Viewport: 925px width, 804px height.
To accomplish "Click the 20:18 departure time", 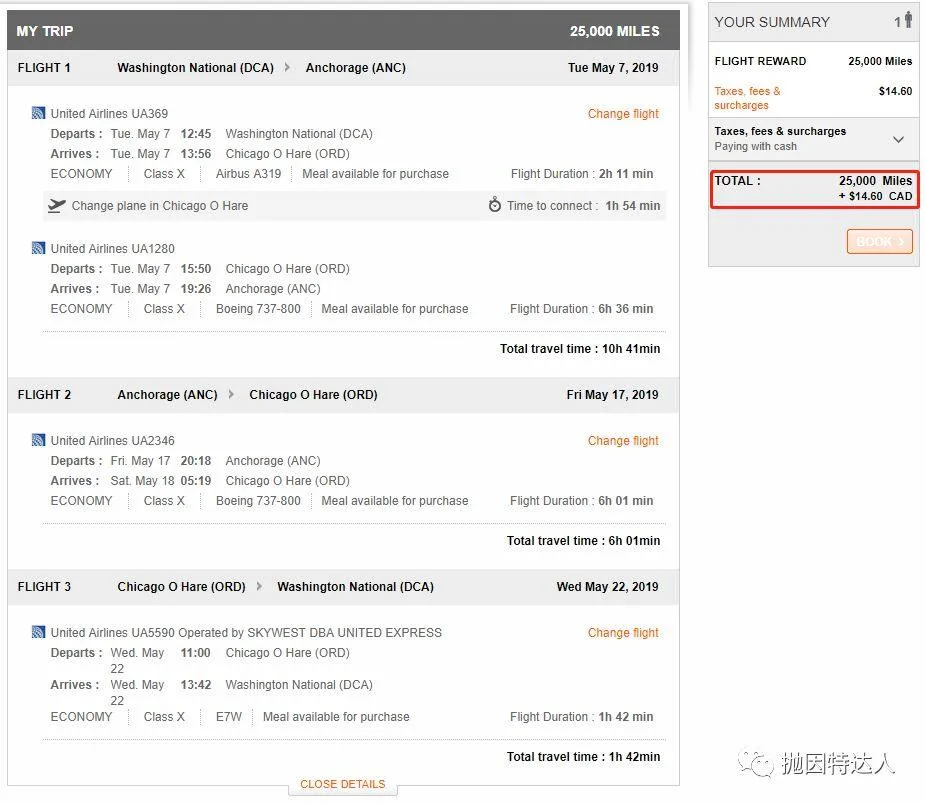I will [196, 461].
